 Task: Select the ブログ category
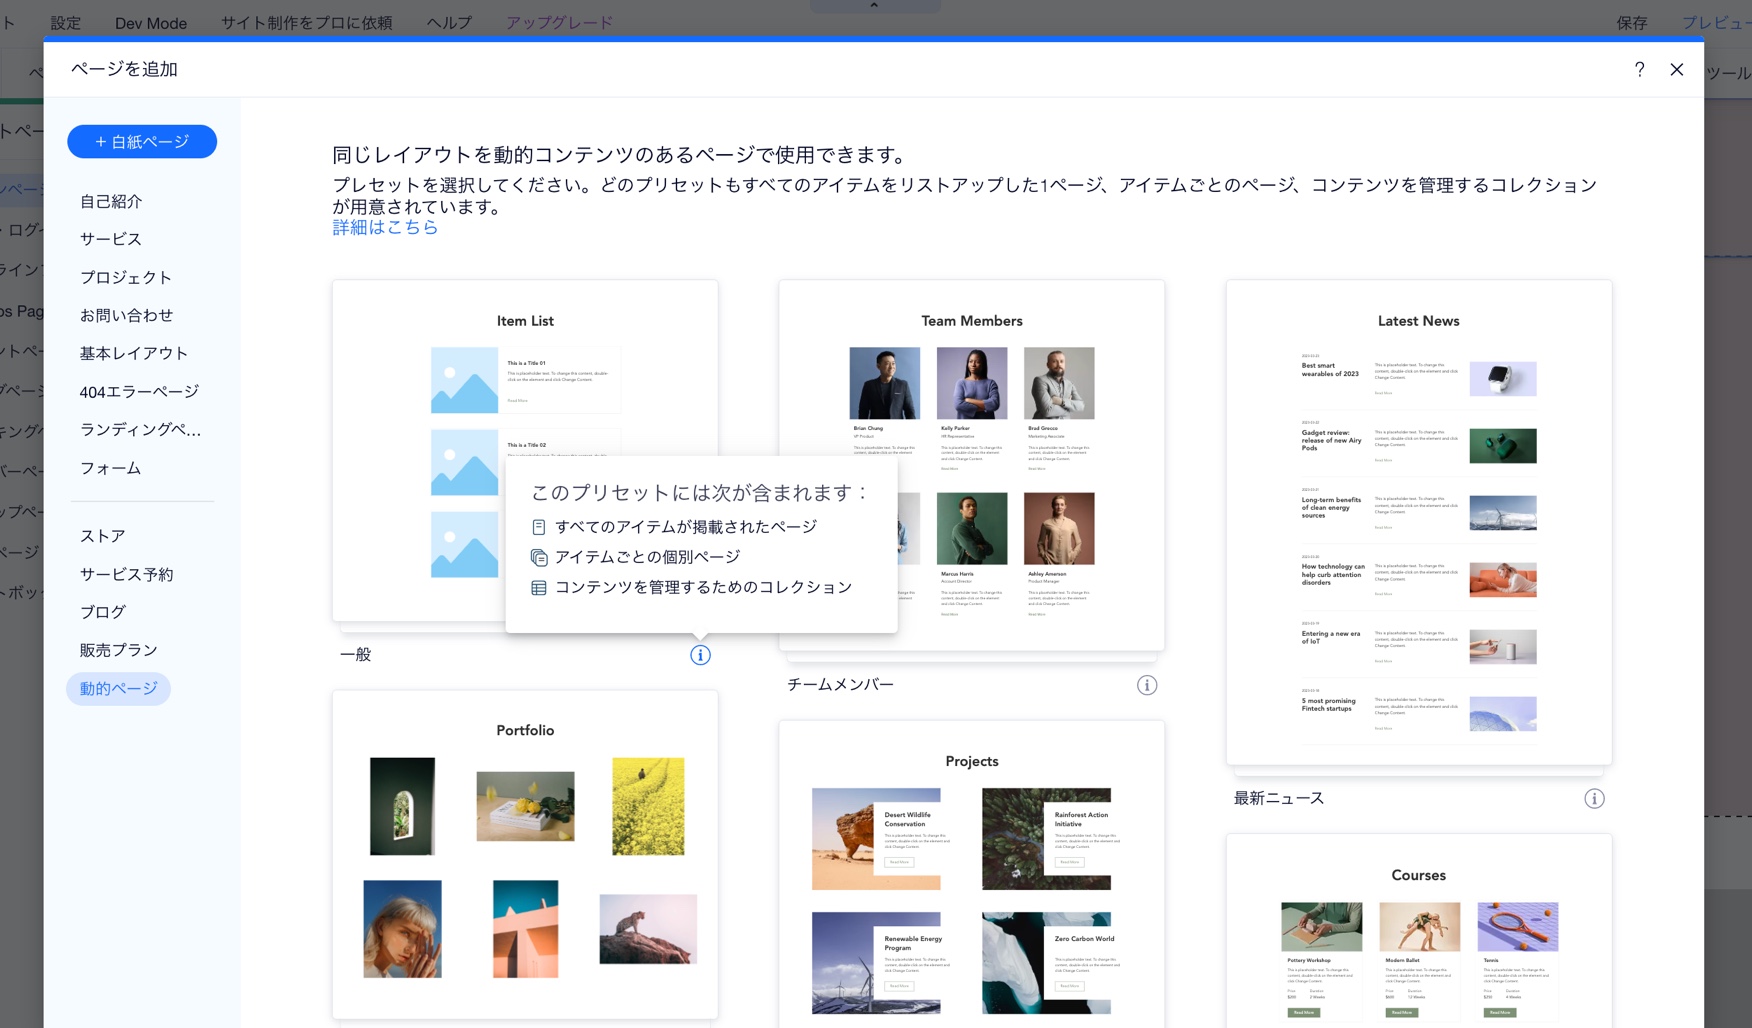click(x=102, y=611)
